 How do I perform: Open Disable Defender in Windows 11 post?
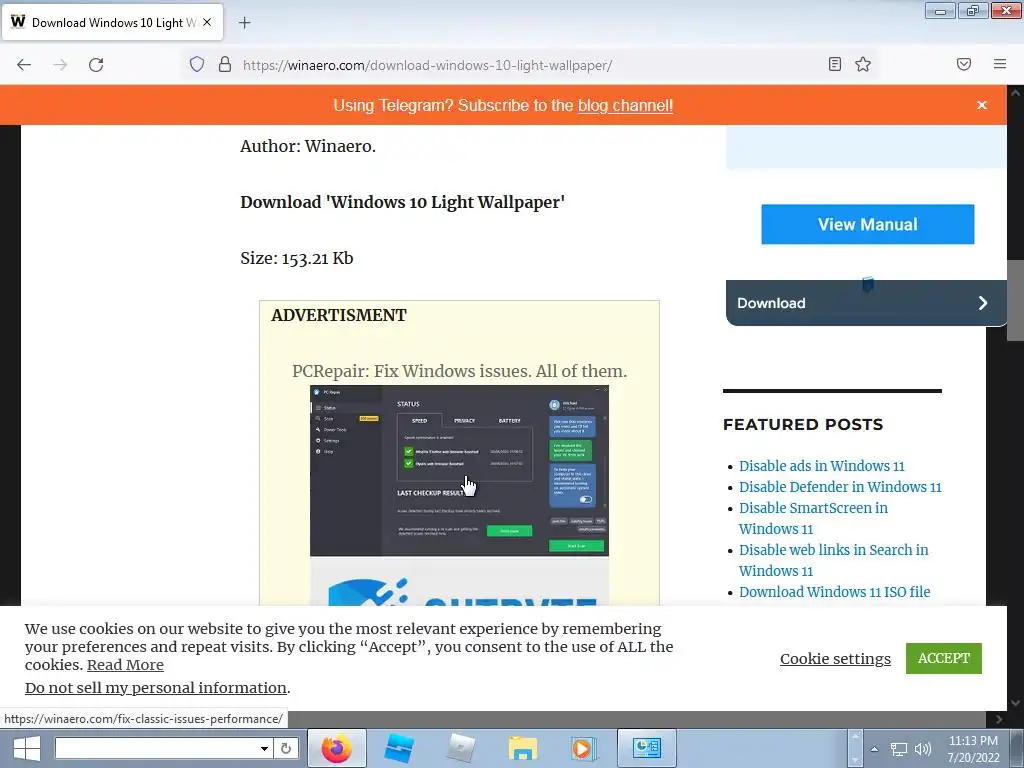(840, 487)
